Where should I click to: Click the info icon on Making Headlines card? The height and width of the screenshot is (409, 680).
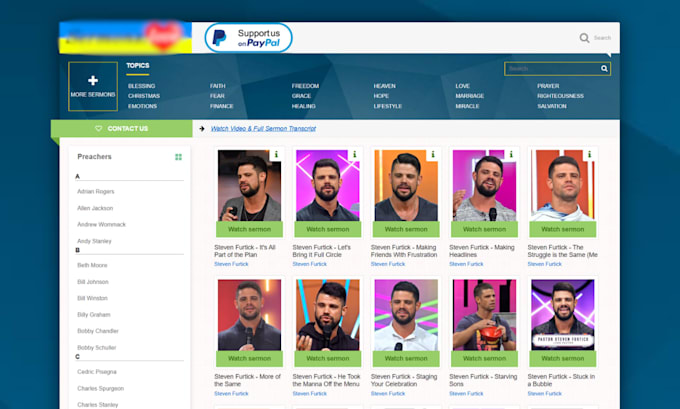511,154
